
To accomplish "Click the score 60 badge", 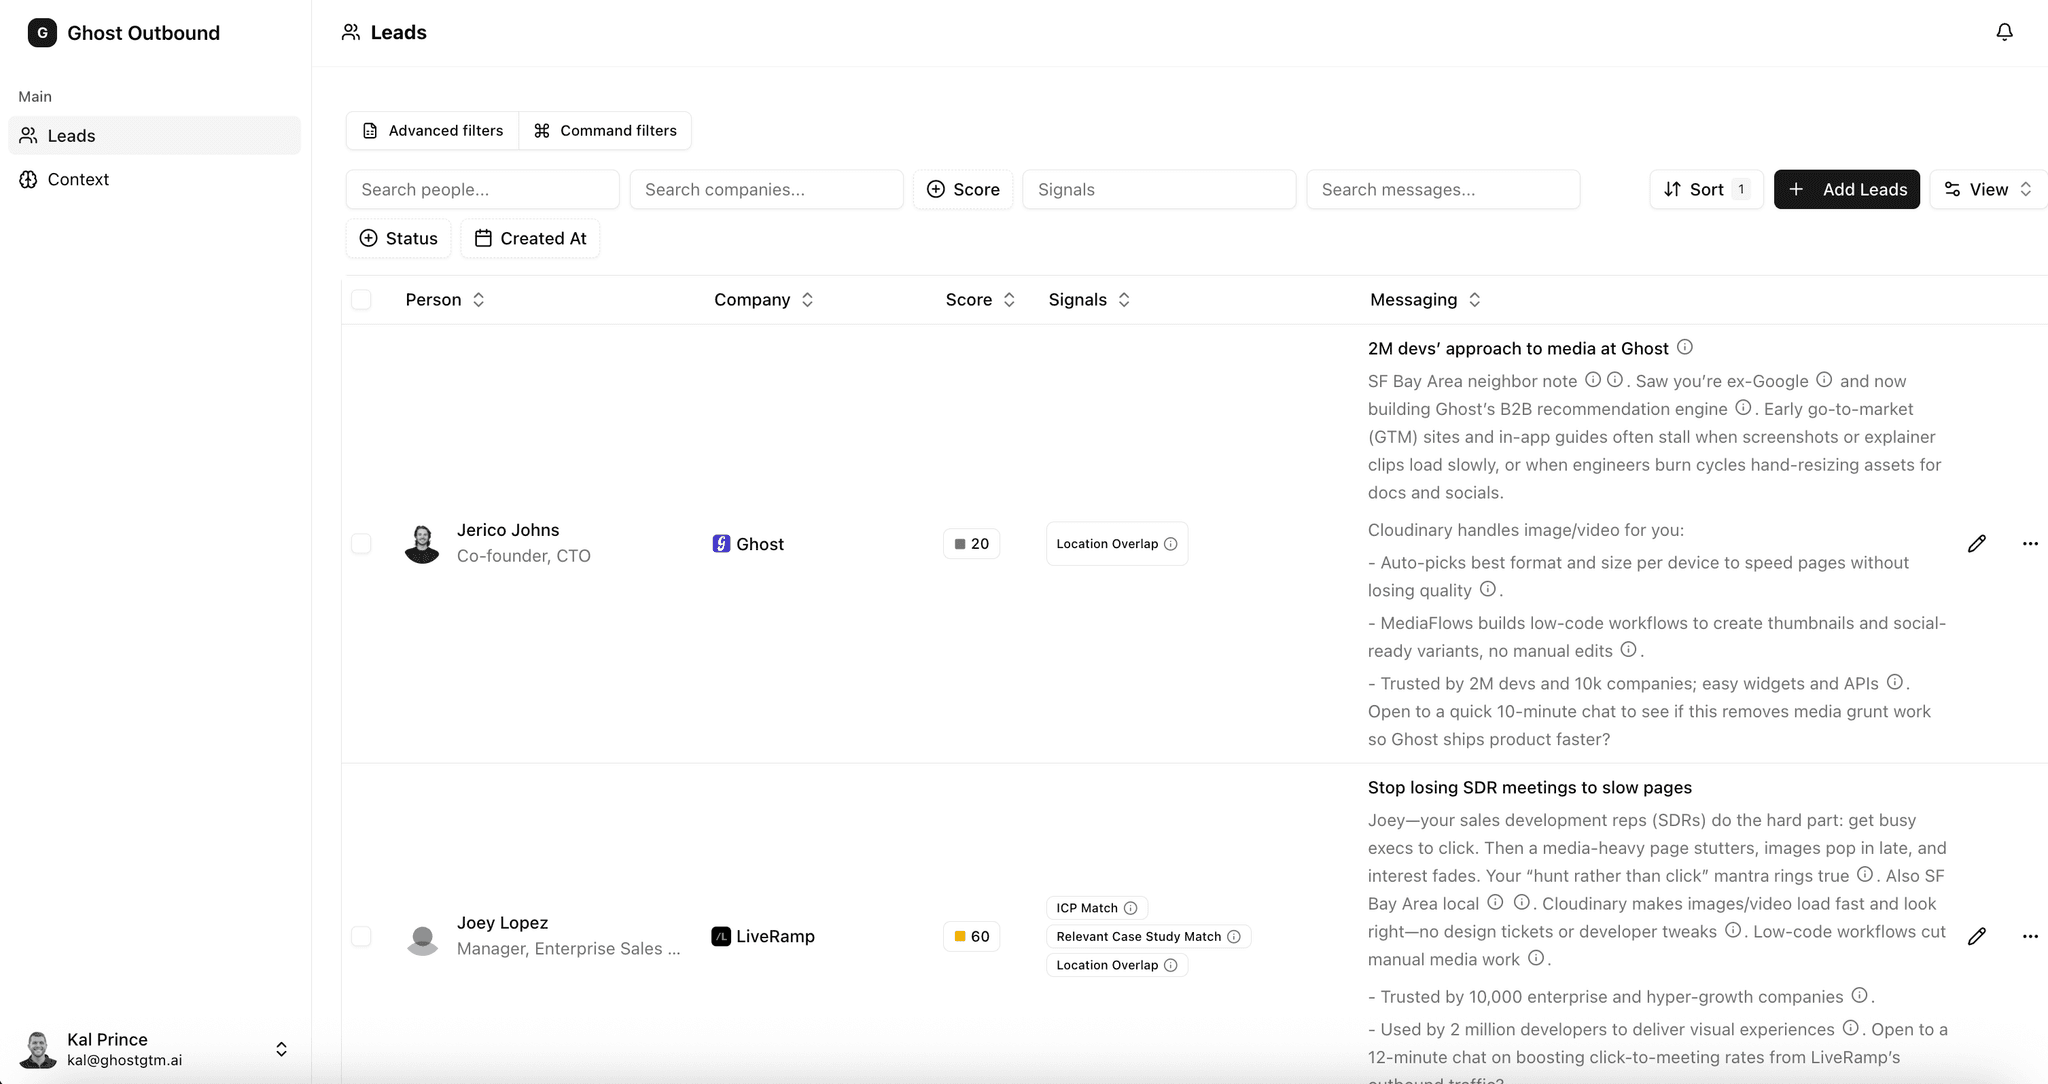I will pyautogui.click(x=971, y=937).
